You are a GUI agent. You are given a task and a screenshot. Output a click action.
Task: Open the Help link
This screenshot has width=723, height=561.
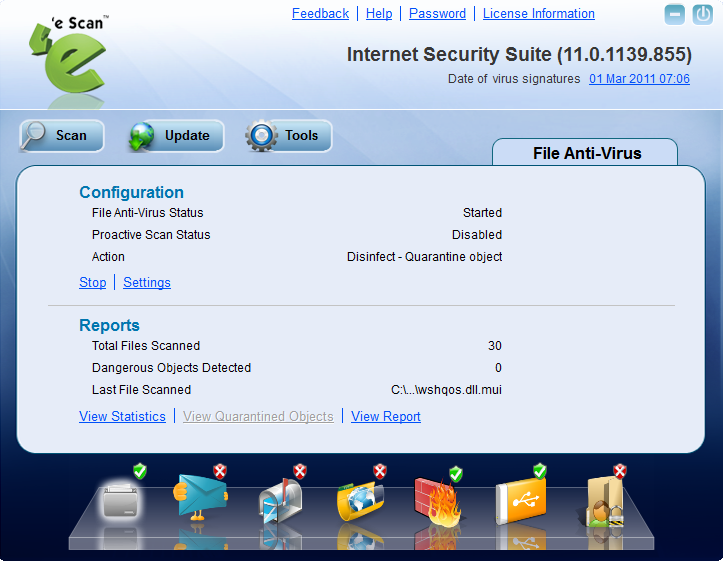(x=379, y=14)
